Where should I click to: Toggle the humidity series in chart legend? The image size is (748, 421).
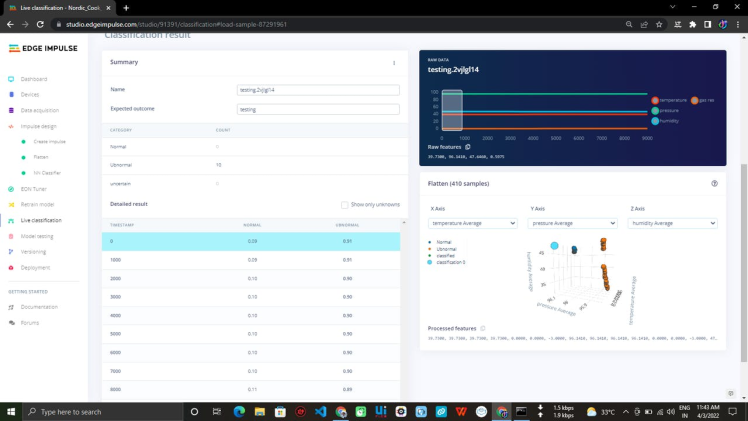point(670,121)
